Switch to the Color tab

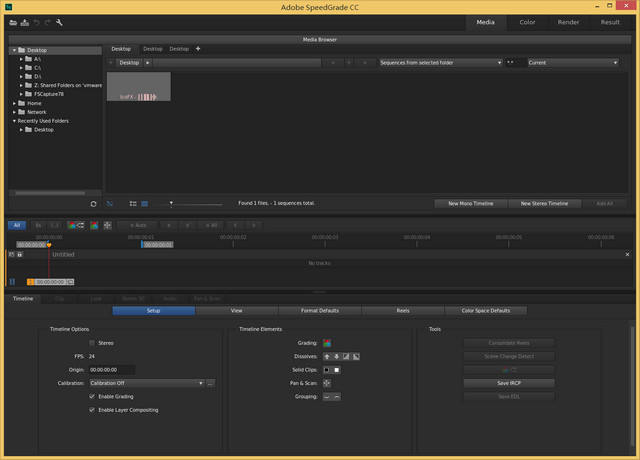[x=527, y=21]
